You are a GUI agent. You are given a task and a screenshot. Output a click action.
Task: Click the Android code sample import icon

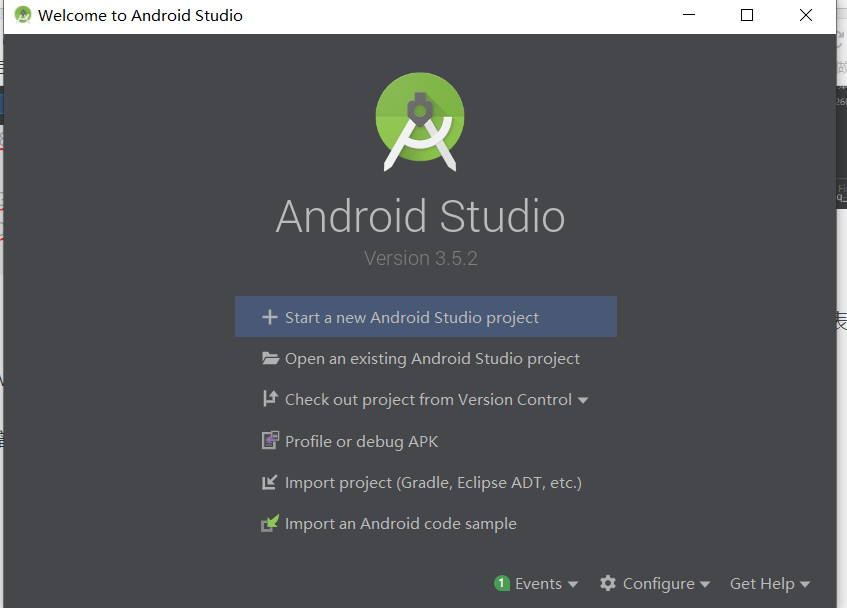click(270, 523)
